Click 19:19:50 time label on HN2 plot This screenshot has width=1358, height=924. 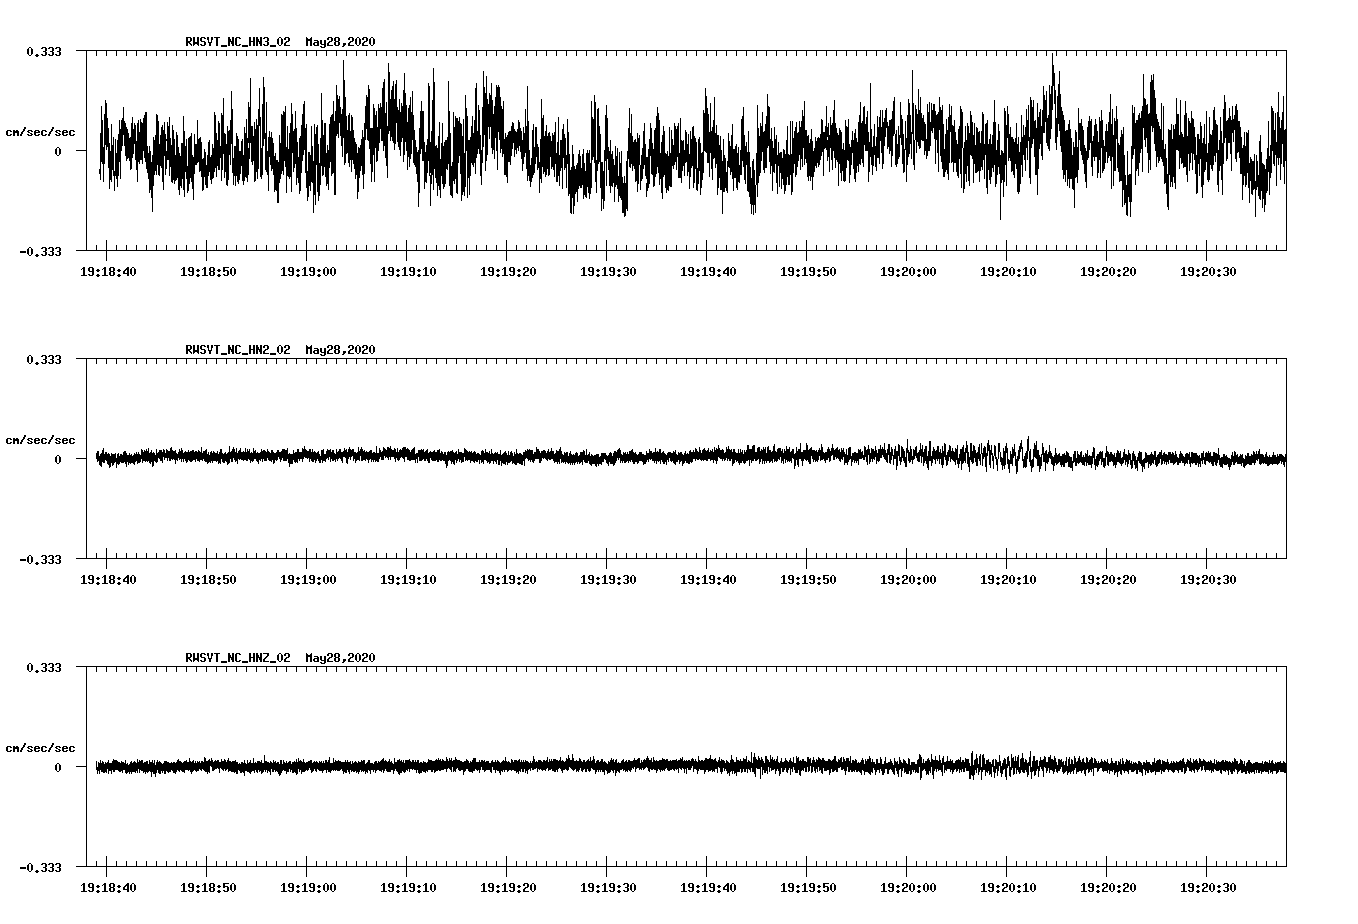807,580
